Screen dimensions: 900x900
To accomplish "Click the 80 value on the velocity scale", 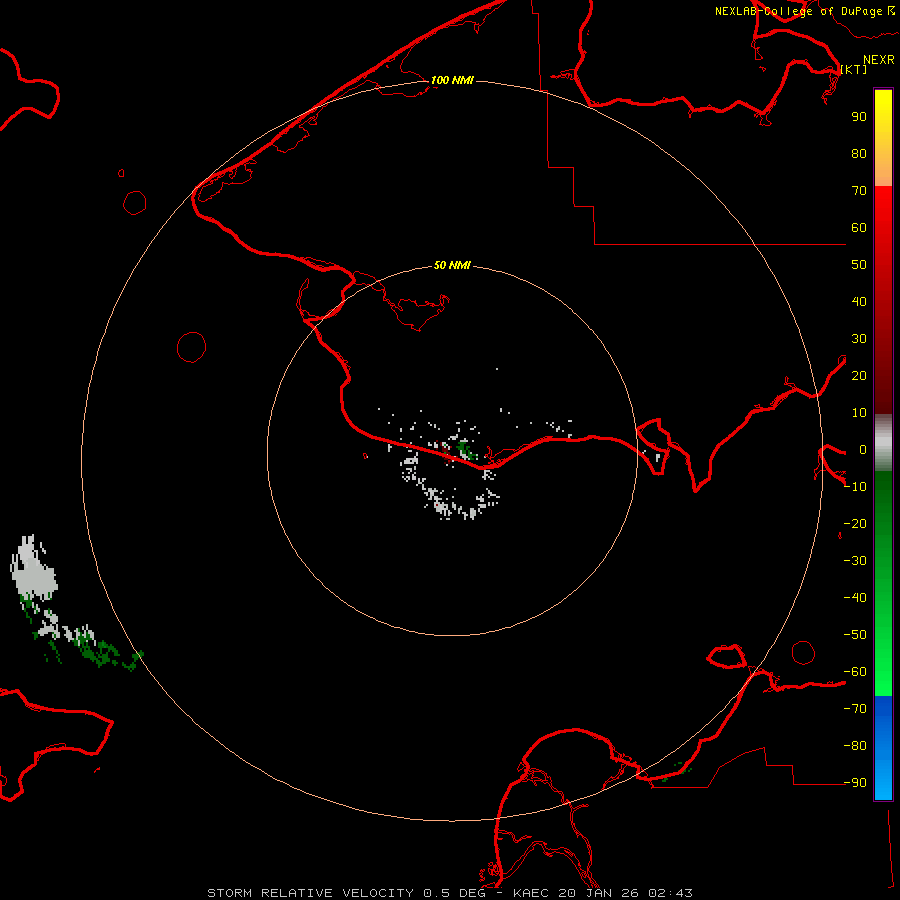I will coord(859,154).
